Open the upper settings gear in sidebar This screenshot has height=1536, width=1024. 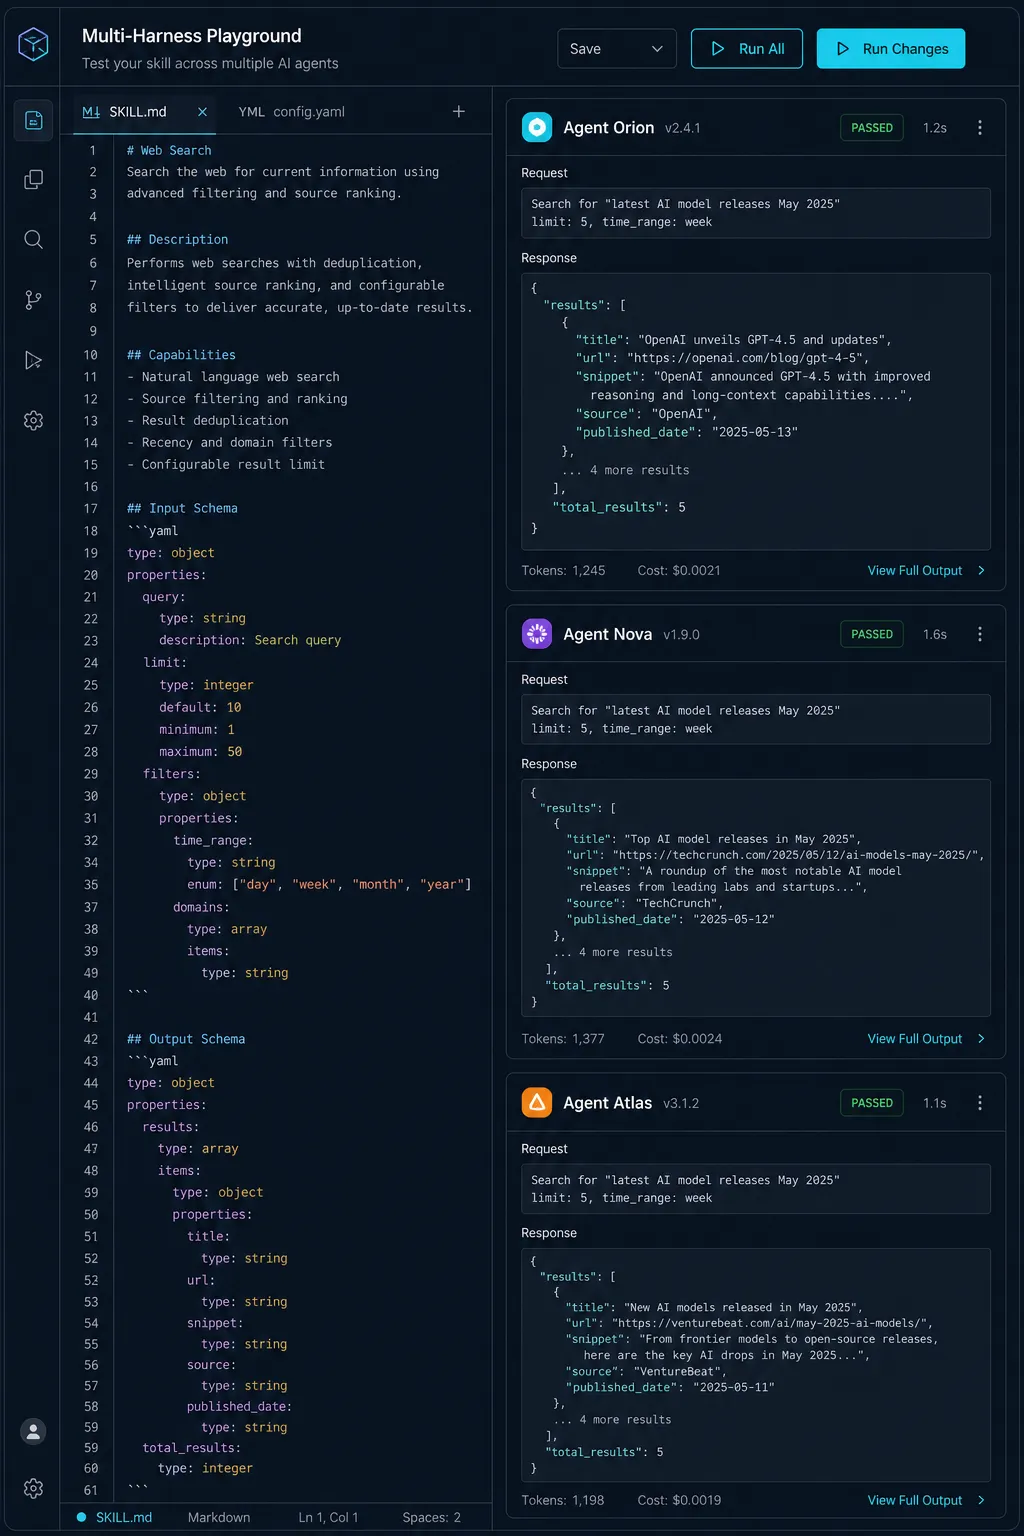coord(33,420)
